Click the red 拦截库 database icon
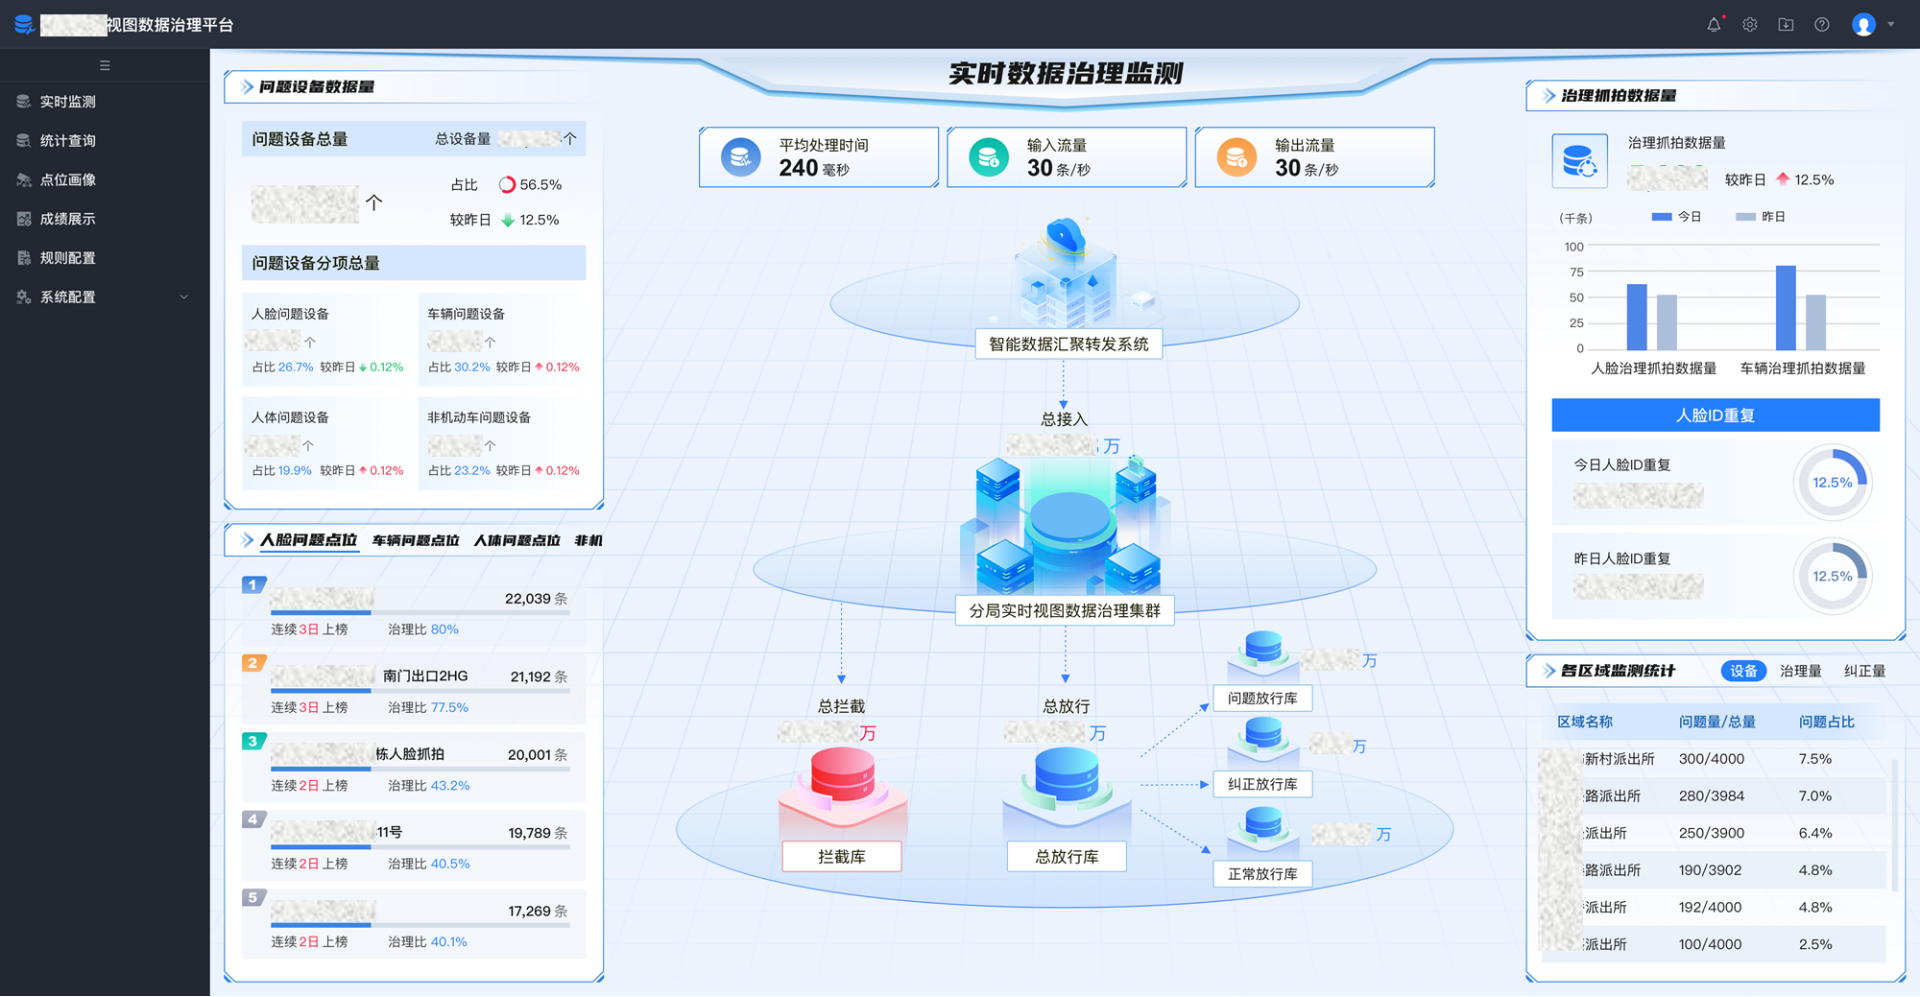Image resolution: width=1920 pixels, height=997 pixels. pos(843,790)
